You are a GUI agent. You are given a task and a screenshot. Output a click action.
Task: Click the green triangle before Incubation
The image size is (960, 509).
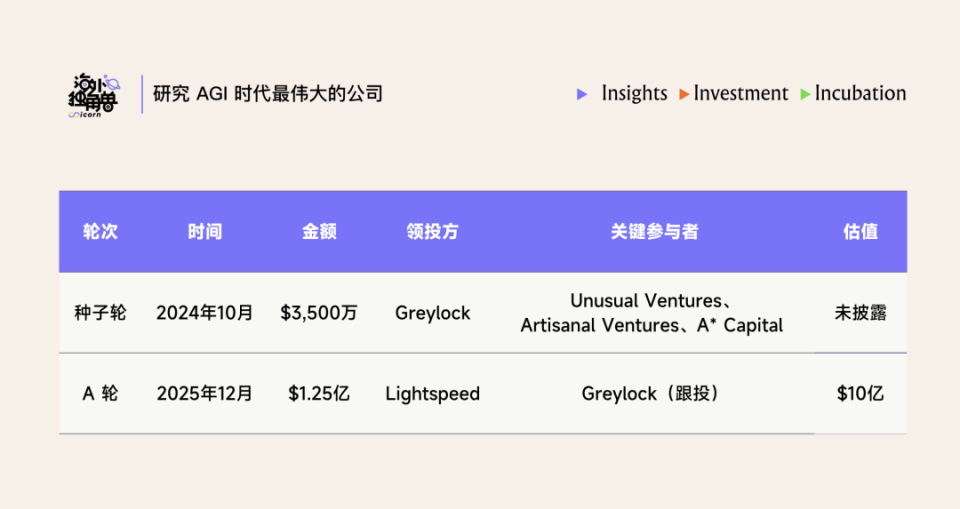(x=805, y=94)
